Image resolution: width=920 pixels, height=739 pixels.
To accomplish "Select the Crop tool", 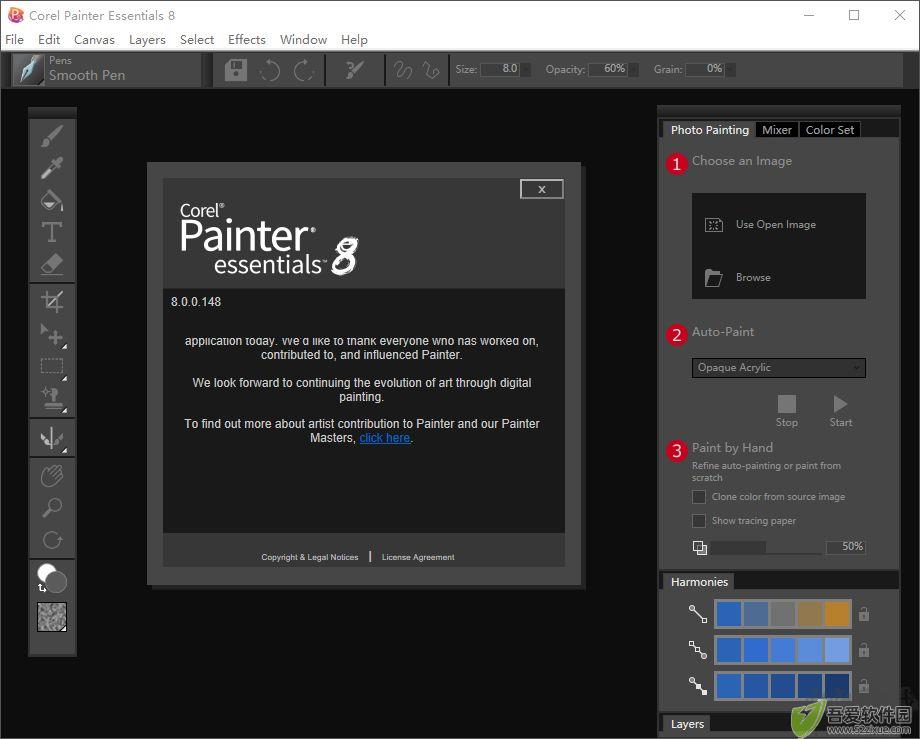I will (52, 301).
